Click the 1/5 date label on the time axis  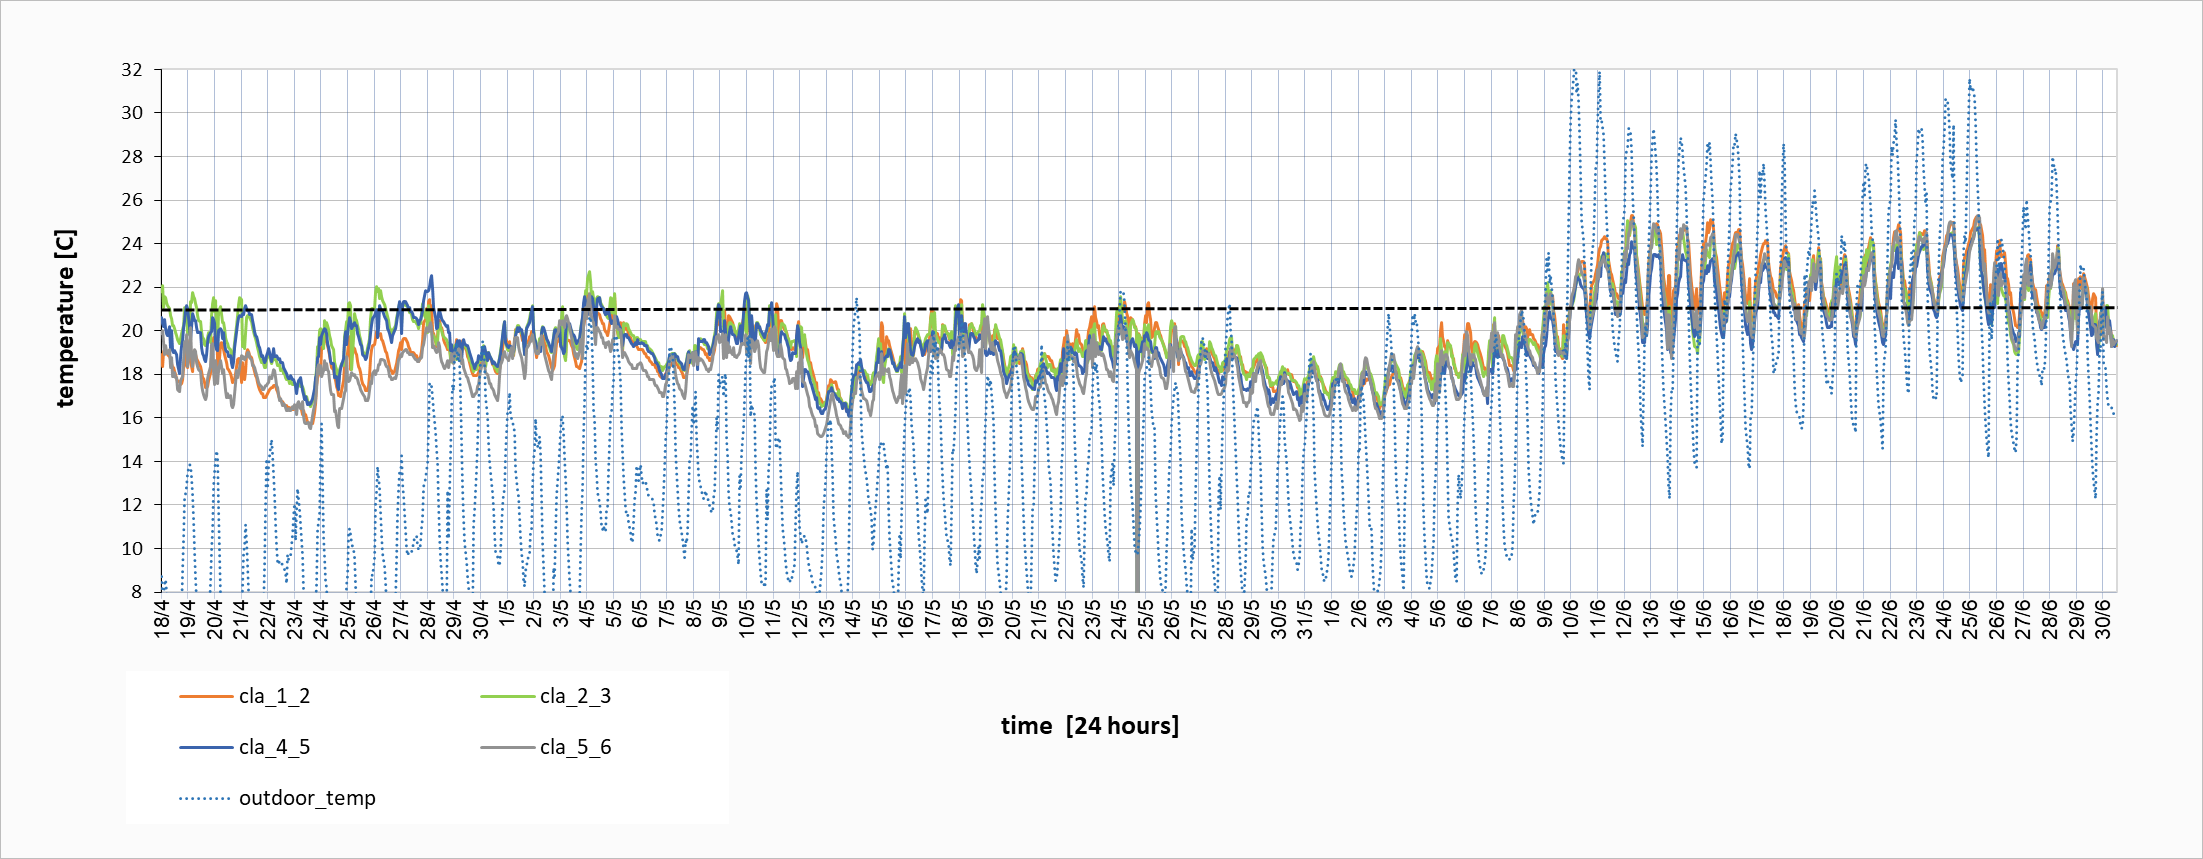[x=507, y=614]
